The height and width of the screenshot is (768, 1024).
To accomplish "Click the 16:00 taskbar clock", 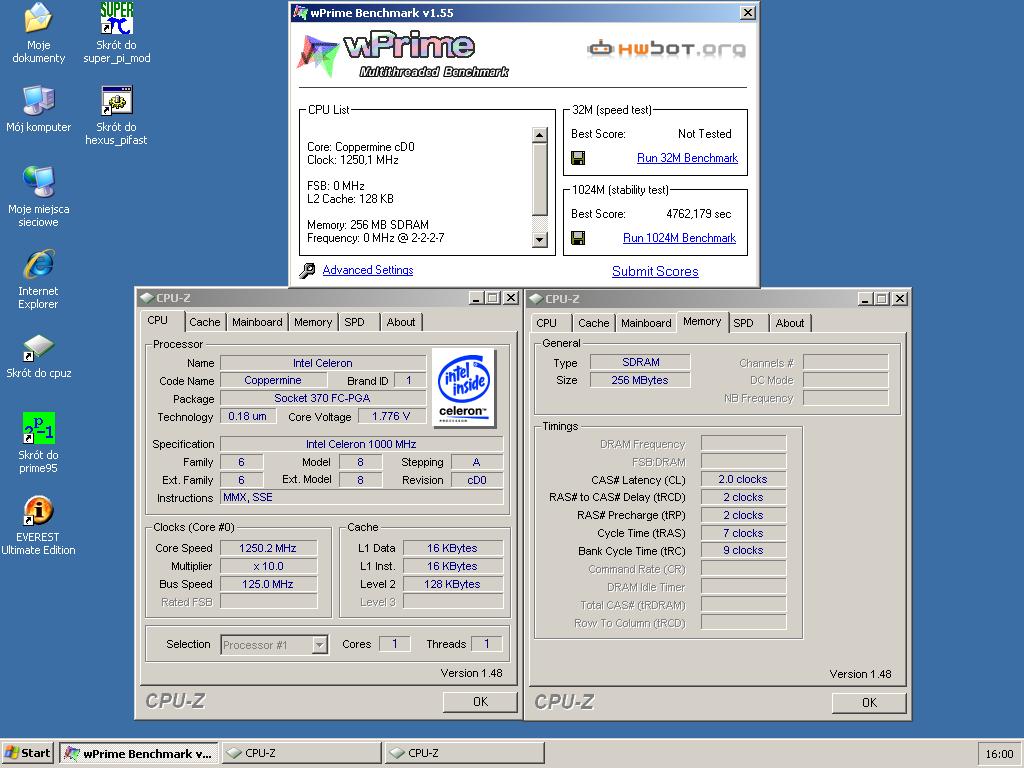I will (x=999, y=754).
